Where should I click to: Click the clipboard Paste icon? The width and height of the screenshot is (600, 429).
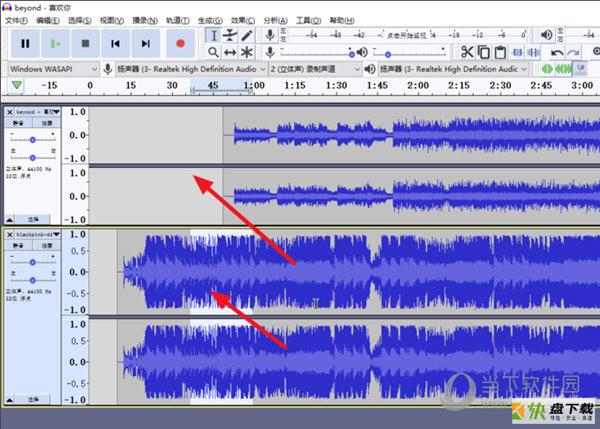pyautogui.click(x=500, y=52)
